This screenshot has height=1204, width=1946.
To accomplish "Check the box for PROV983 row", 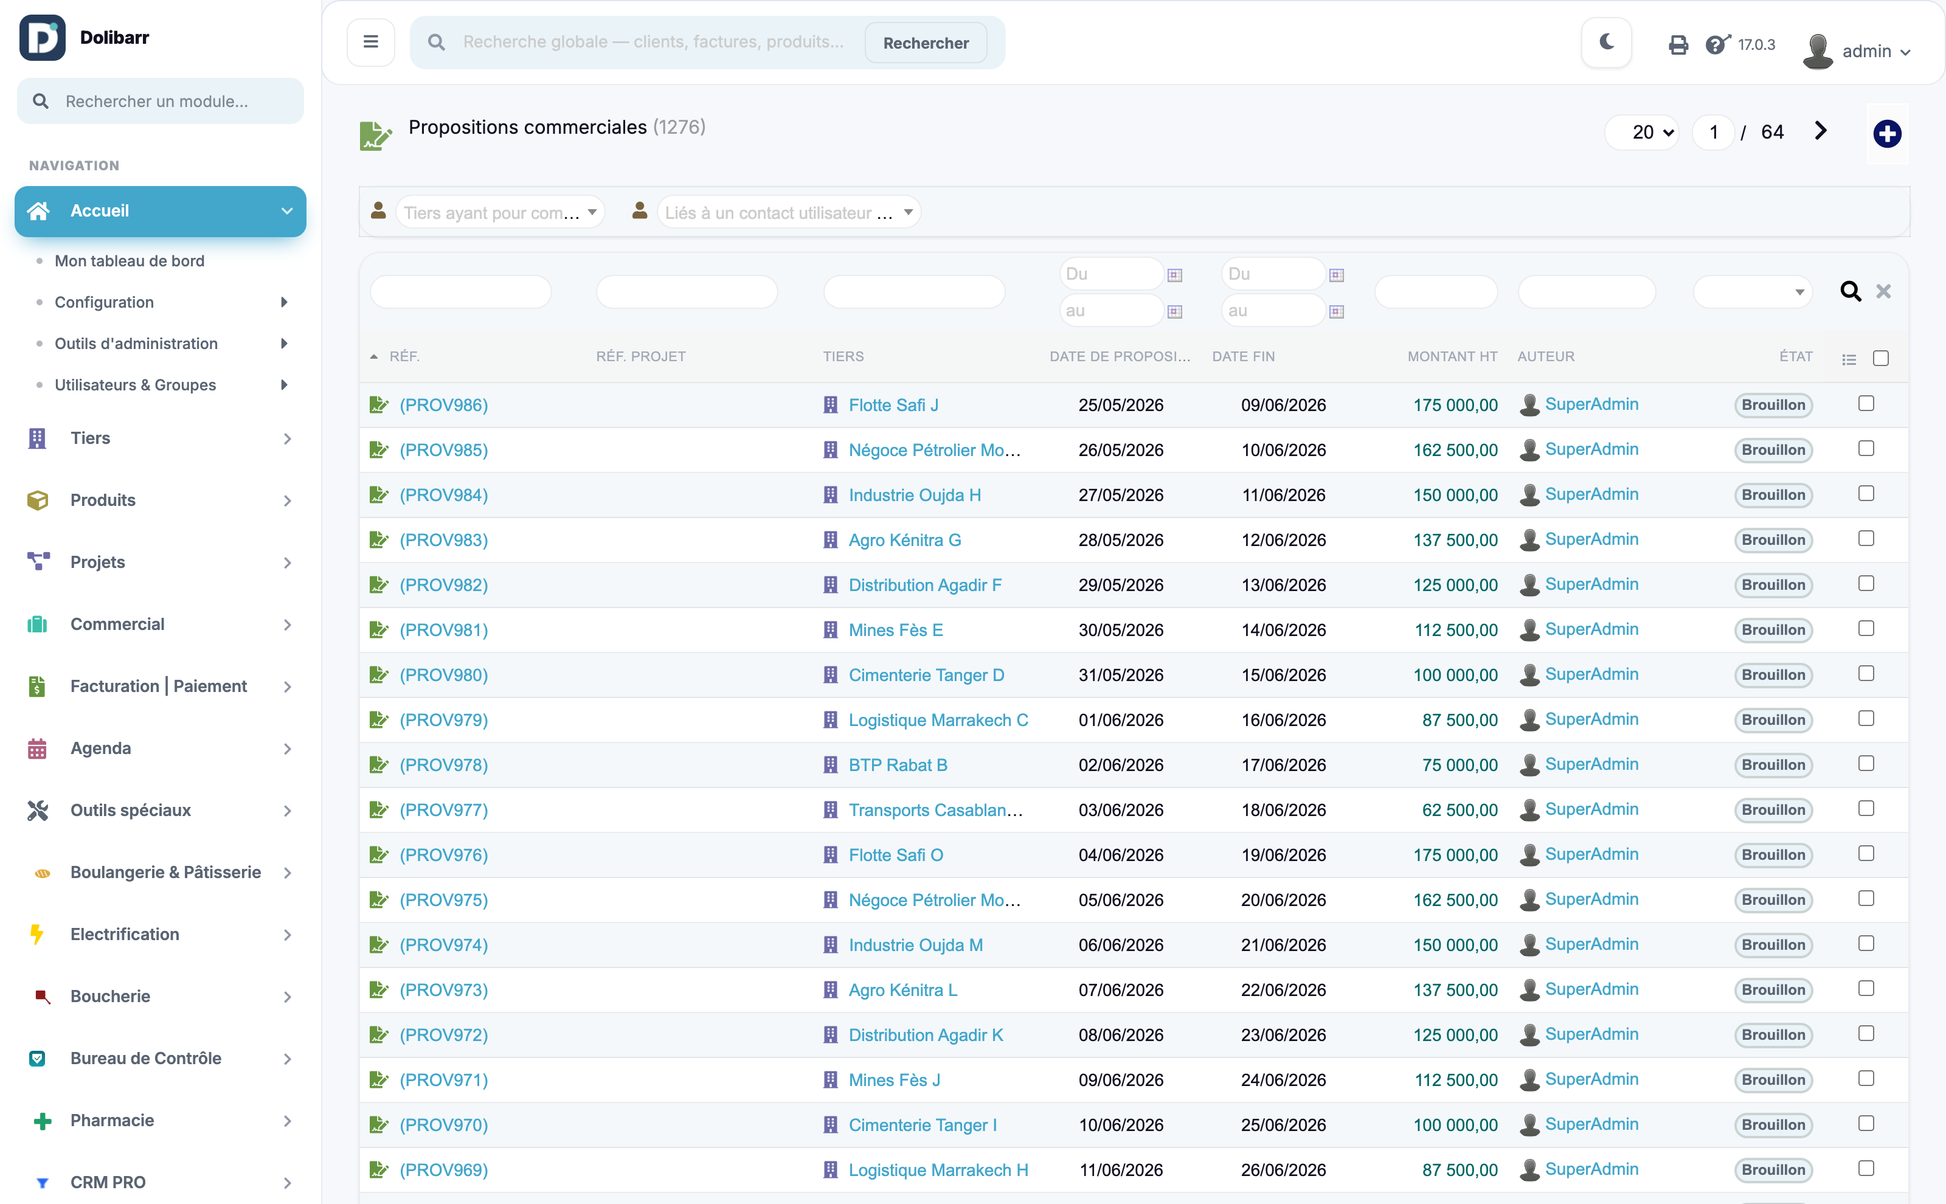I will (x=1866, y=538).
